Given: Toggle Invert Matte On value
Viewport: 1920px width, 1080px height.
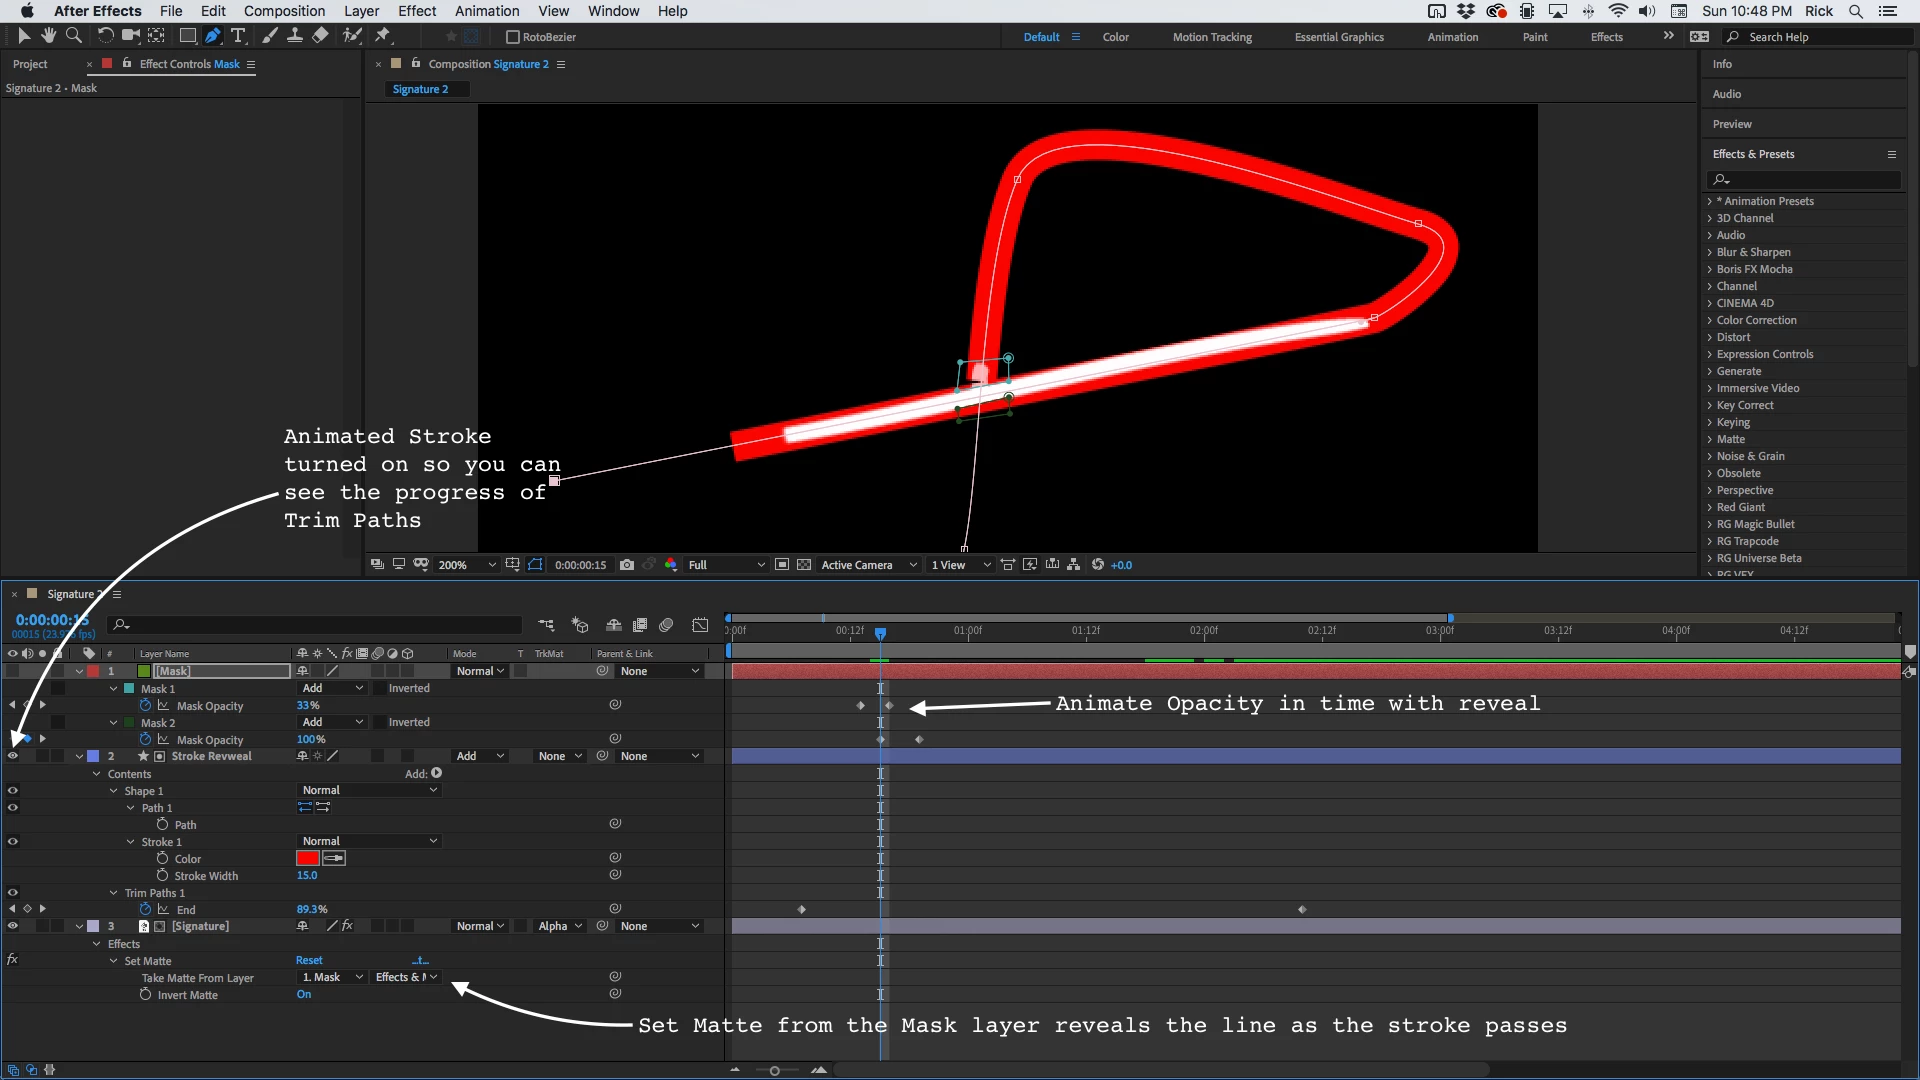Looking at the screenshot, I should point(304,995).
